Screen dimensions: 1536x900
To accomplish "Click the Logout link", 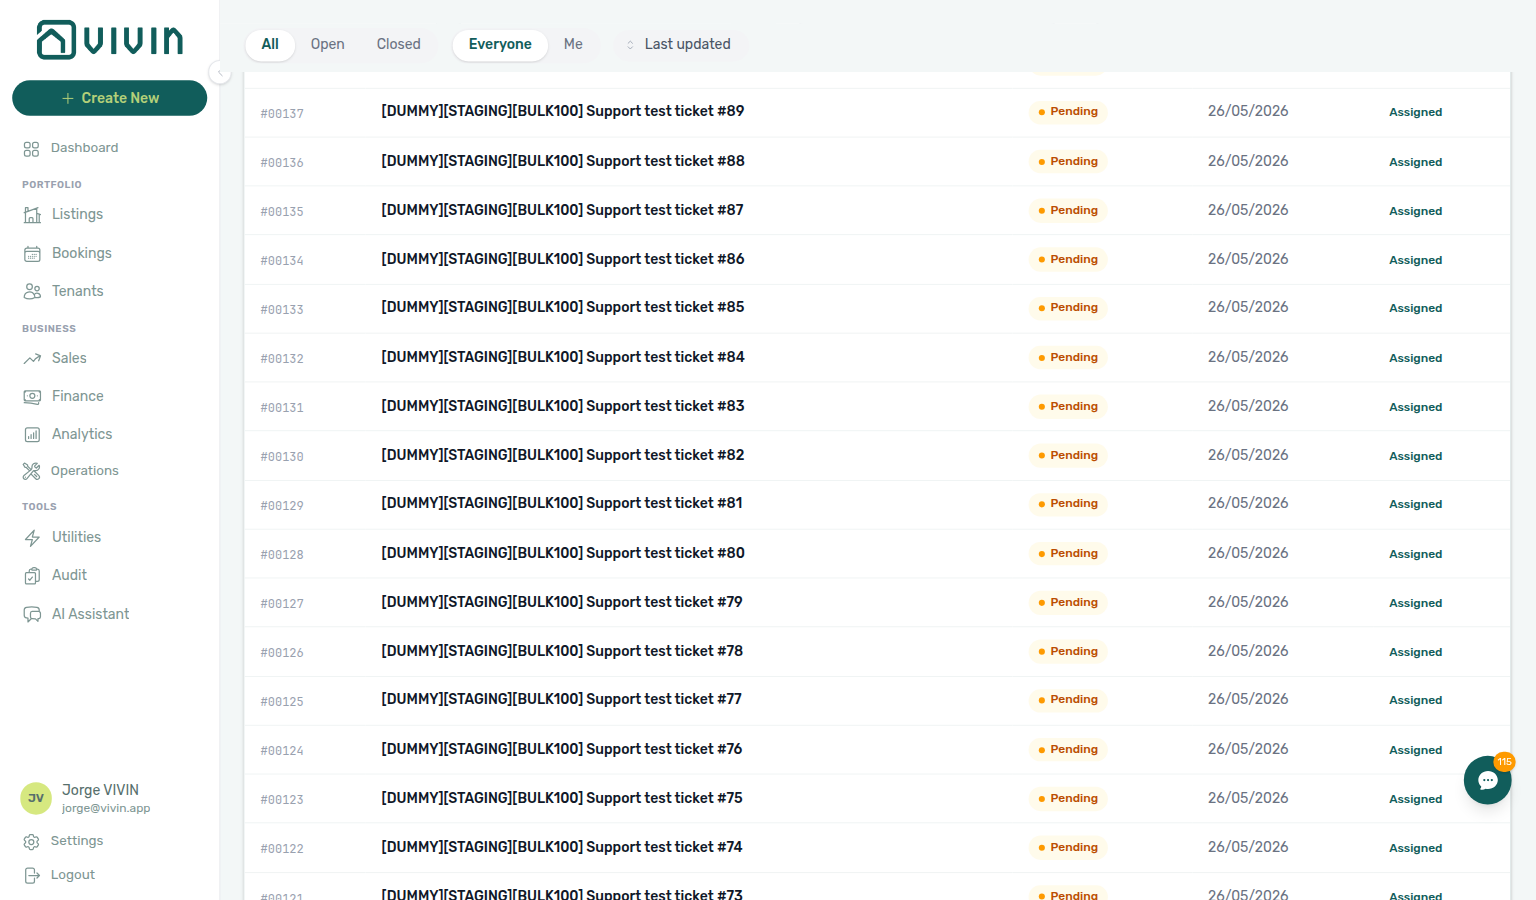I will (x=72, y=875).
